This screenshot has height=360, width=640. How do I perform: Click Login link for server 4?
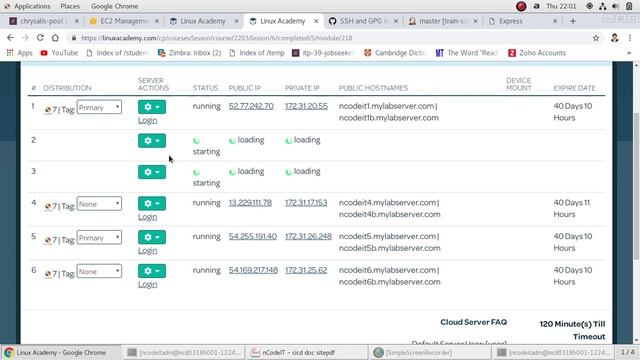[x=147, y=217]
